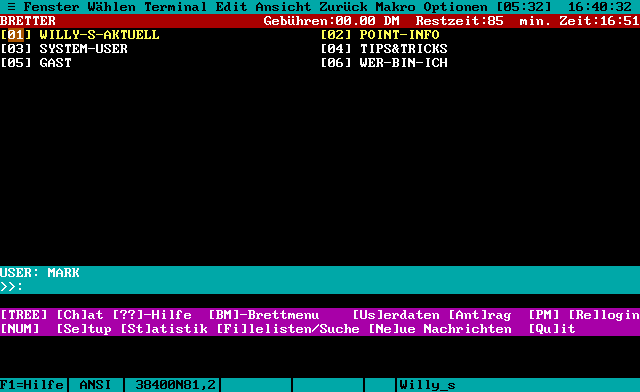The image size is (640, 392).
Task: Select board 04 TIPS&TRICKS
Action: [384, 49]
